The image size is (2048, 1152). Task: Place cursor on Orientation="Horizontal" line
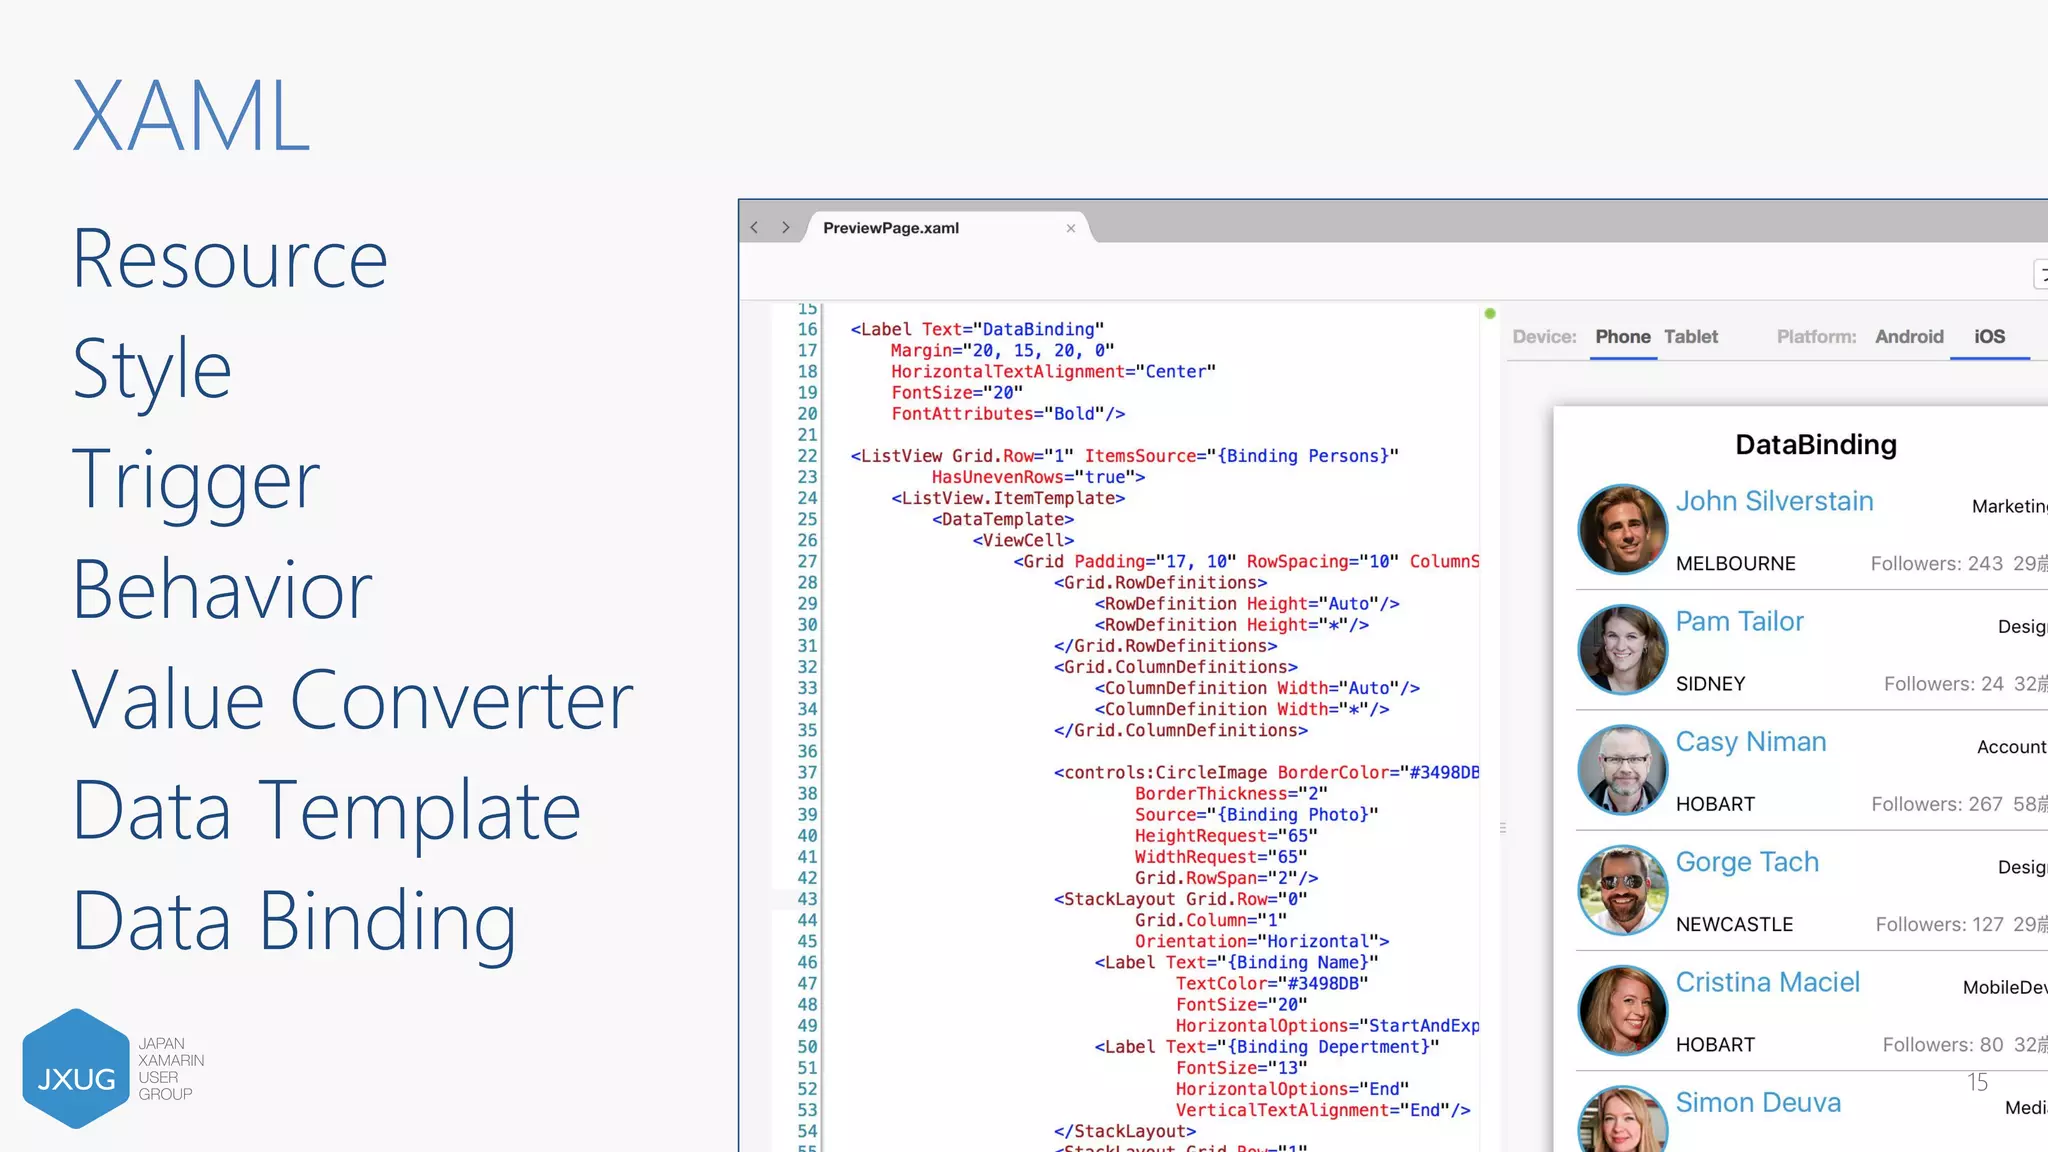(1262, 942)
